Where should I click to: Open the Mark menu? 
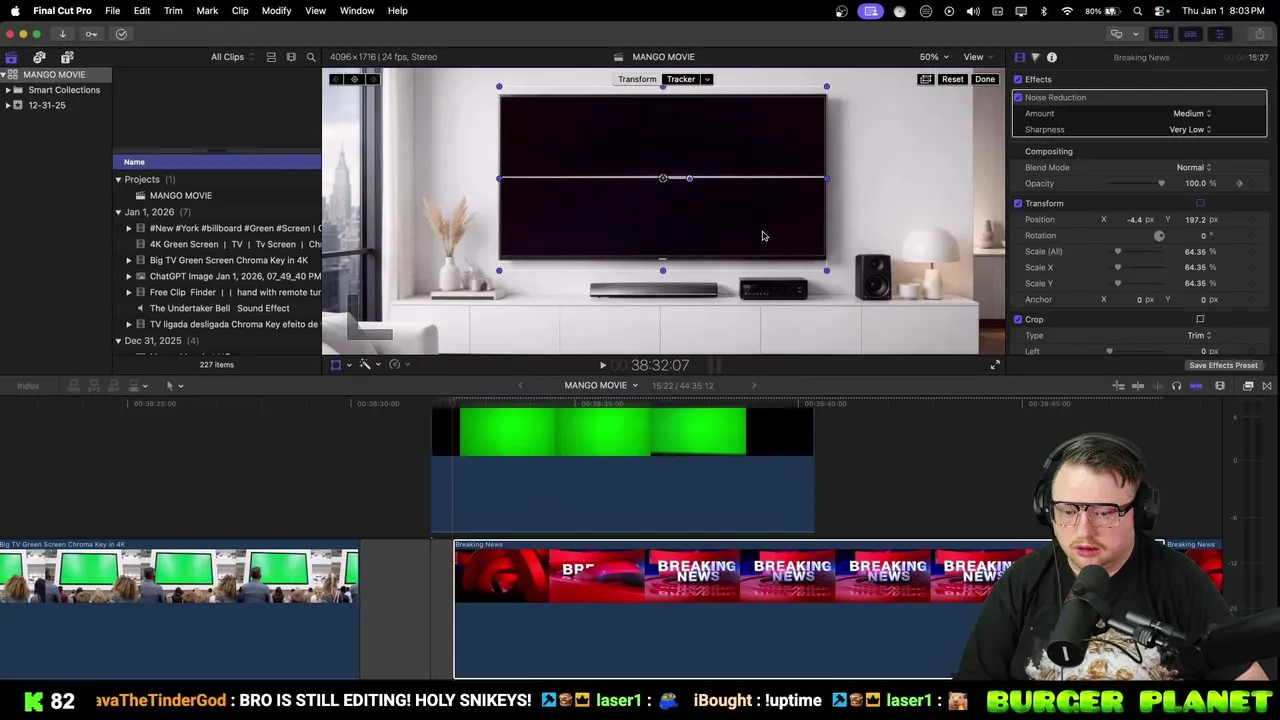(207, 11)
